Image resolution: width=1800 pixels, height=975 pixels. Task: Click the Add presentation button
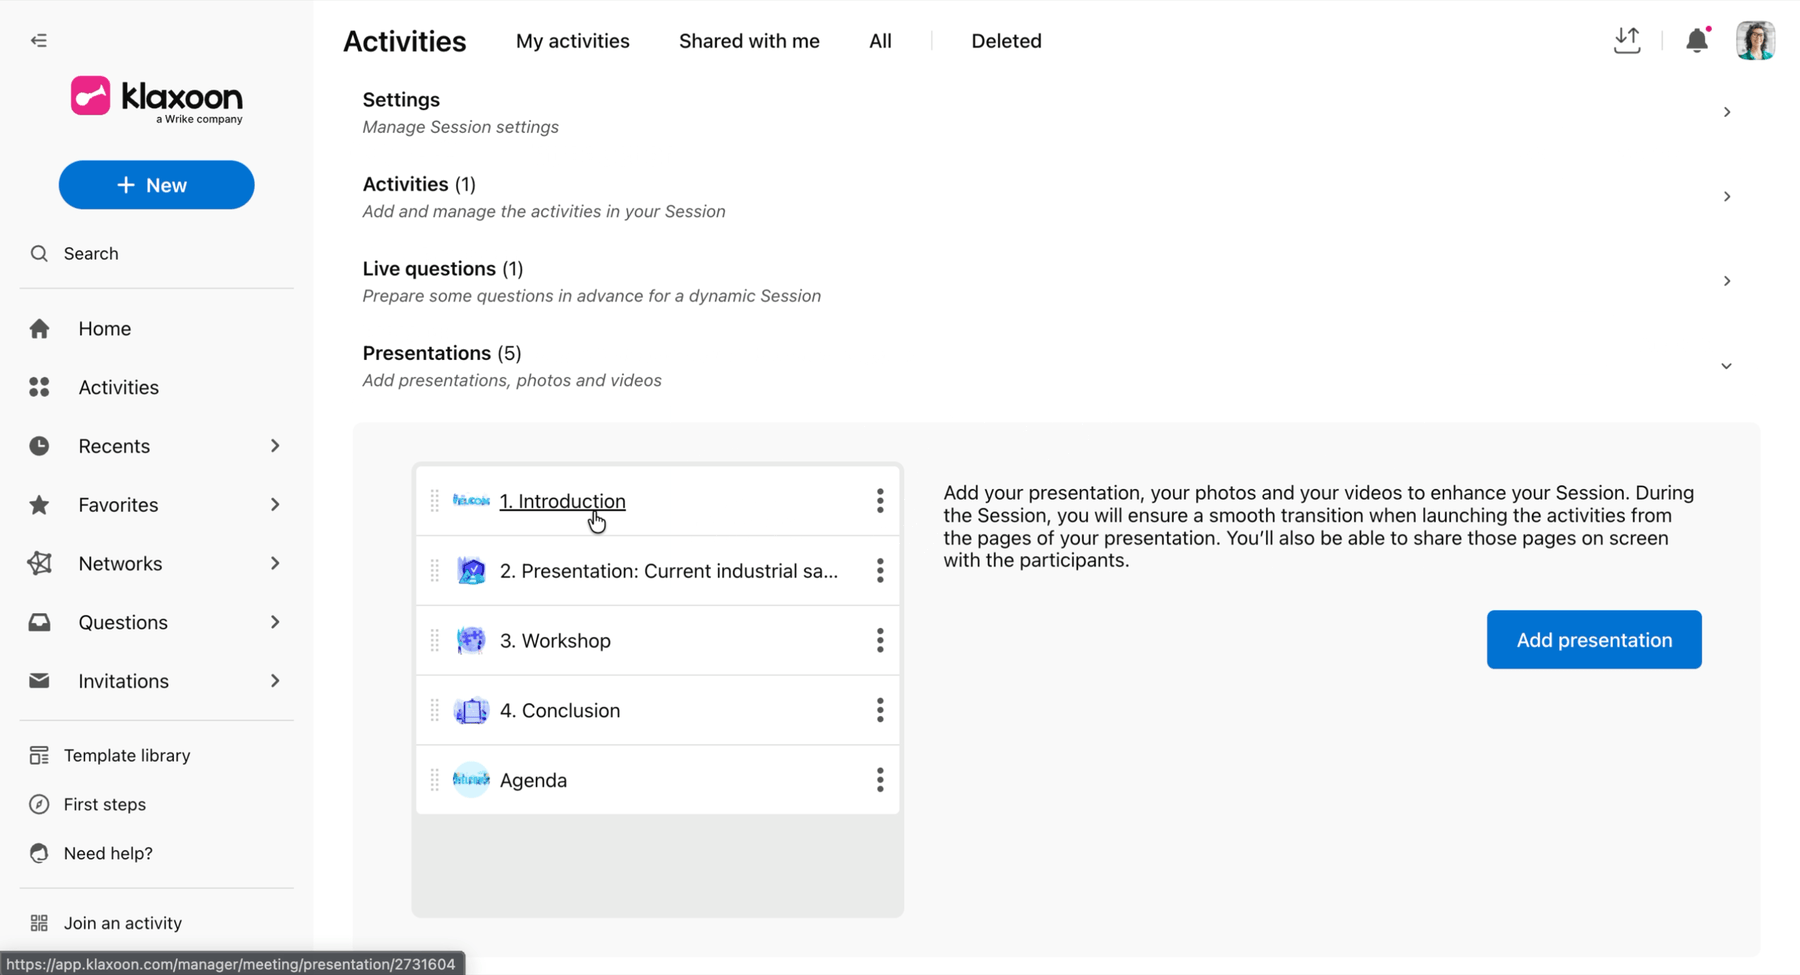click(x=1594, y=640)
